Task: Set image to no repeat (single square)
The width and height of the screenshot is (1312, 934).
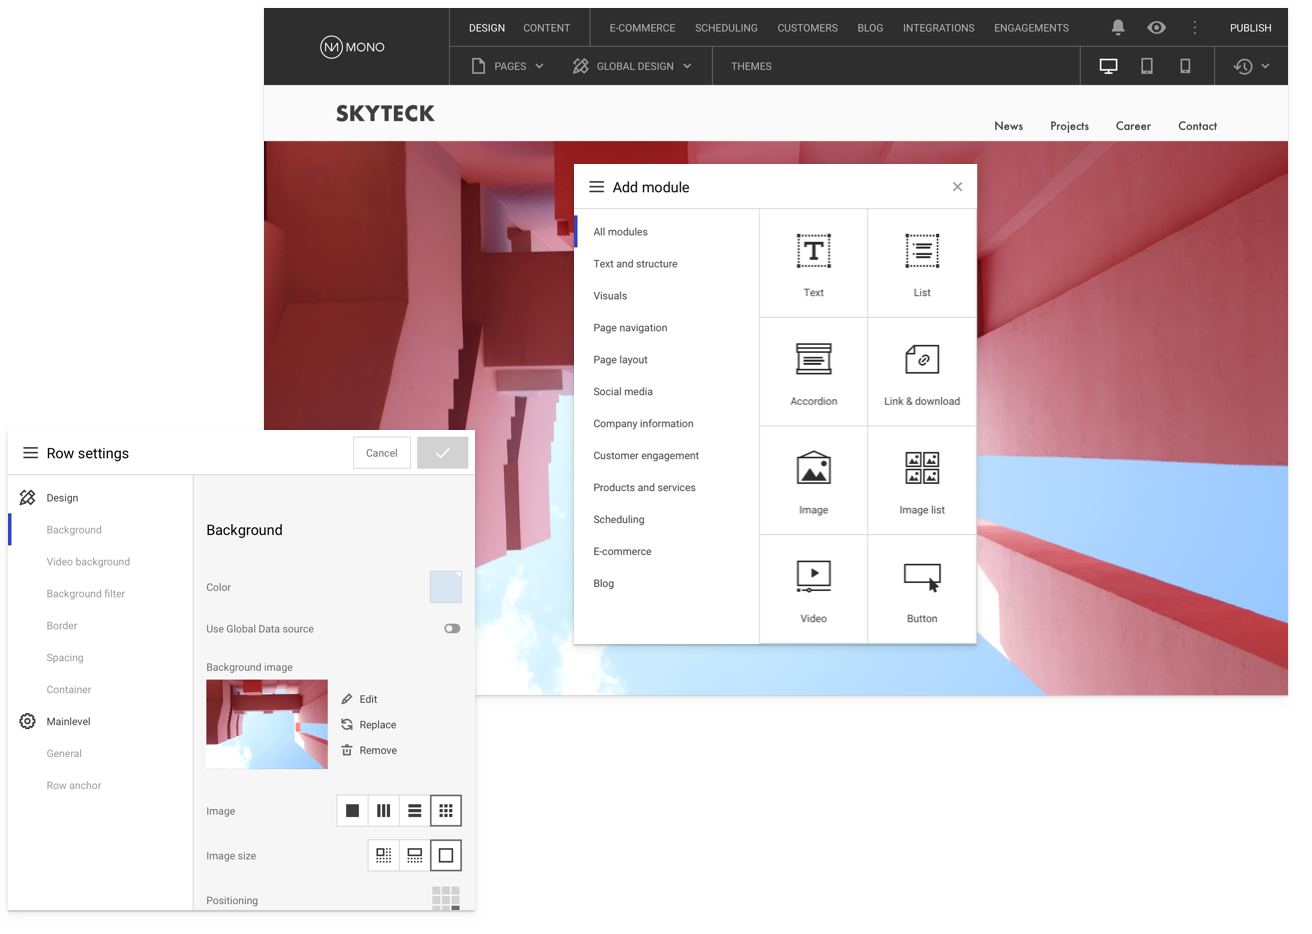Action: click(x=352, y=811)
